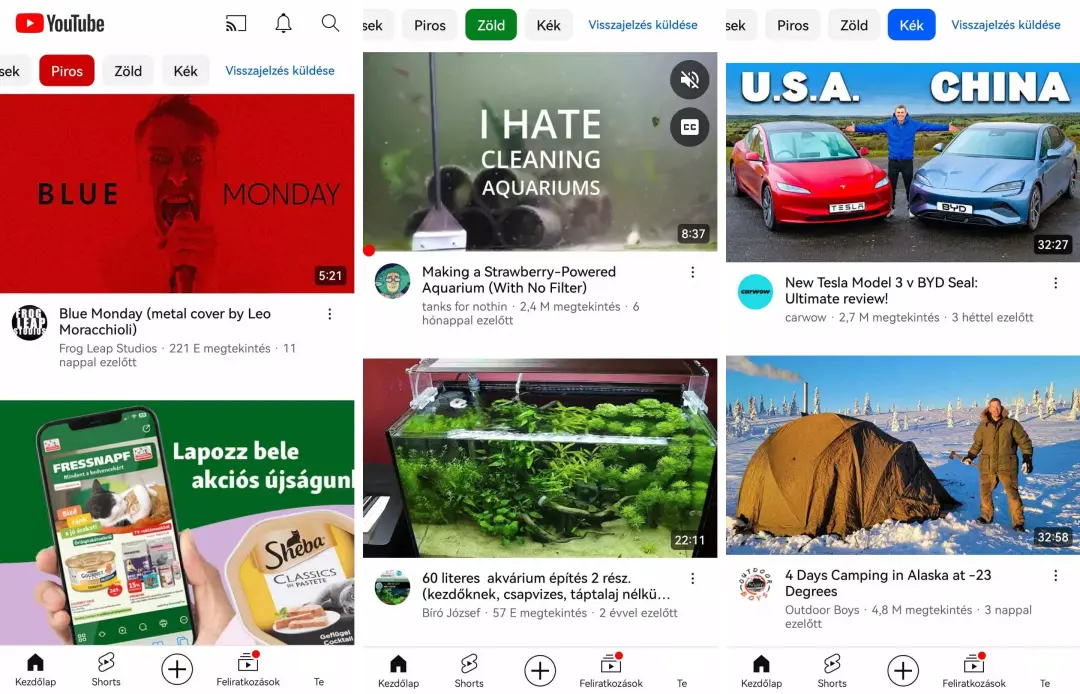Image resolution: width=1080 pixels, height=694 pixels.
Task: Select the Zöld chip on the left screen
Action: [x=128, y=71]
